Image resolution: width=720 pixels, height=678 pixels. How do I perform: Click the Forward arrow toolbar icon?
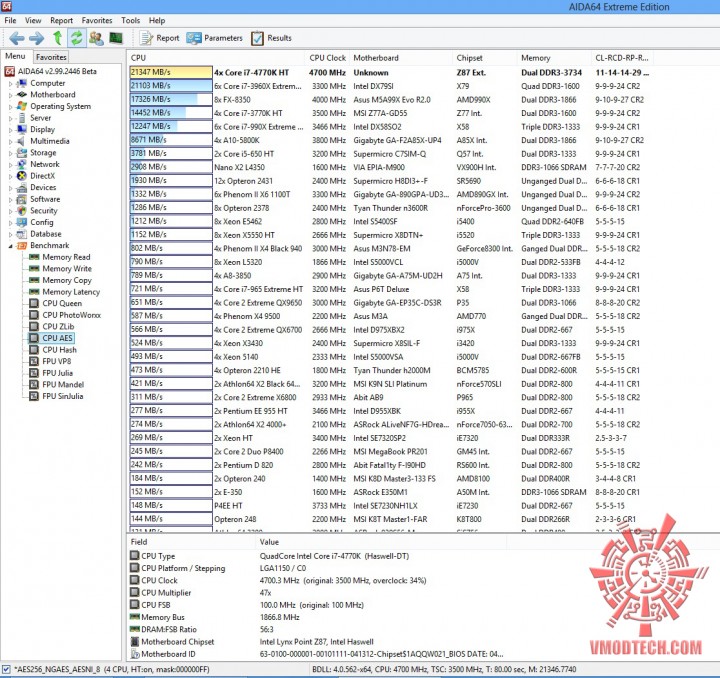tap(37, 38)
